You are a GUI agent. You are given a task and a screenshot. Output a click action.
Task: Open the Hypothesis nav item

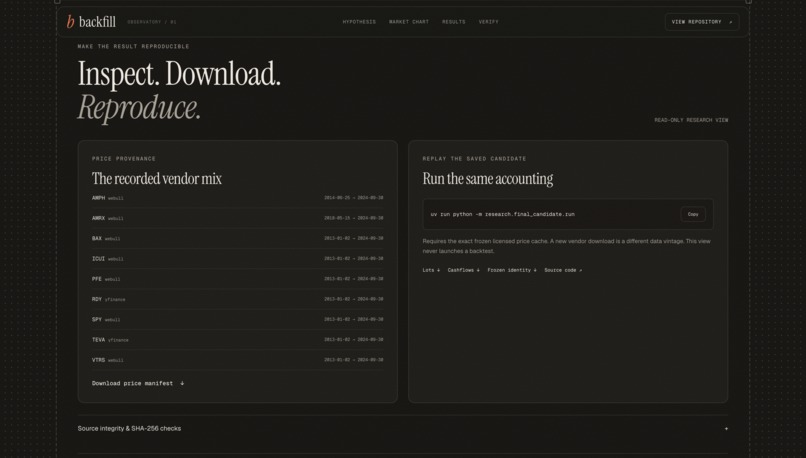tap(359, 22)
